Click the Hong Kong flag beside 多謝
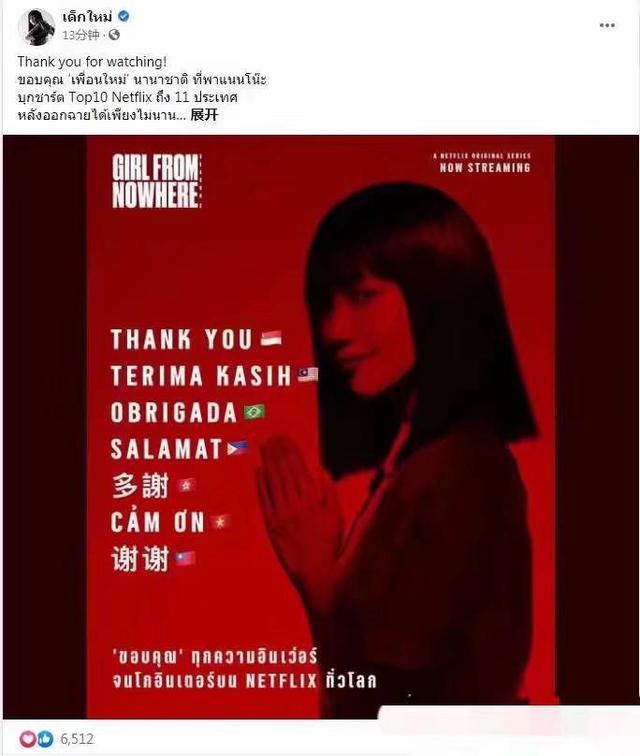Viewport: 640px width, 756px height. click(x=186, y=485)
